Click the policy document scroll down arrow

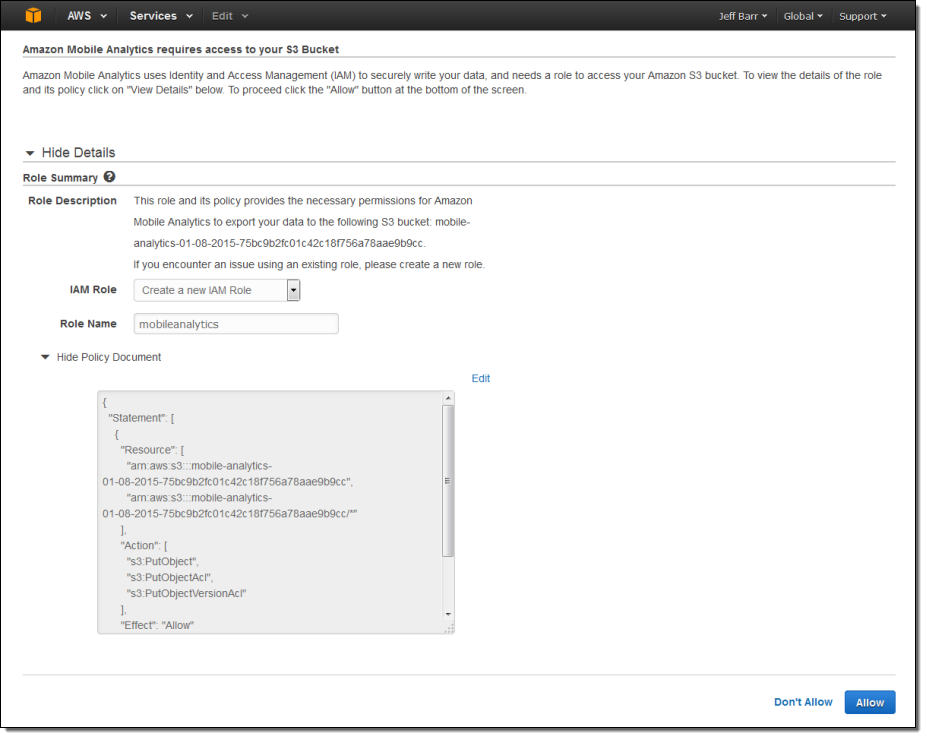[448, 614]
